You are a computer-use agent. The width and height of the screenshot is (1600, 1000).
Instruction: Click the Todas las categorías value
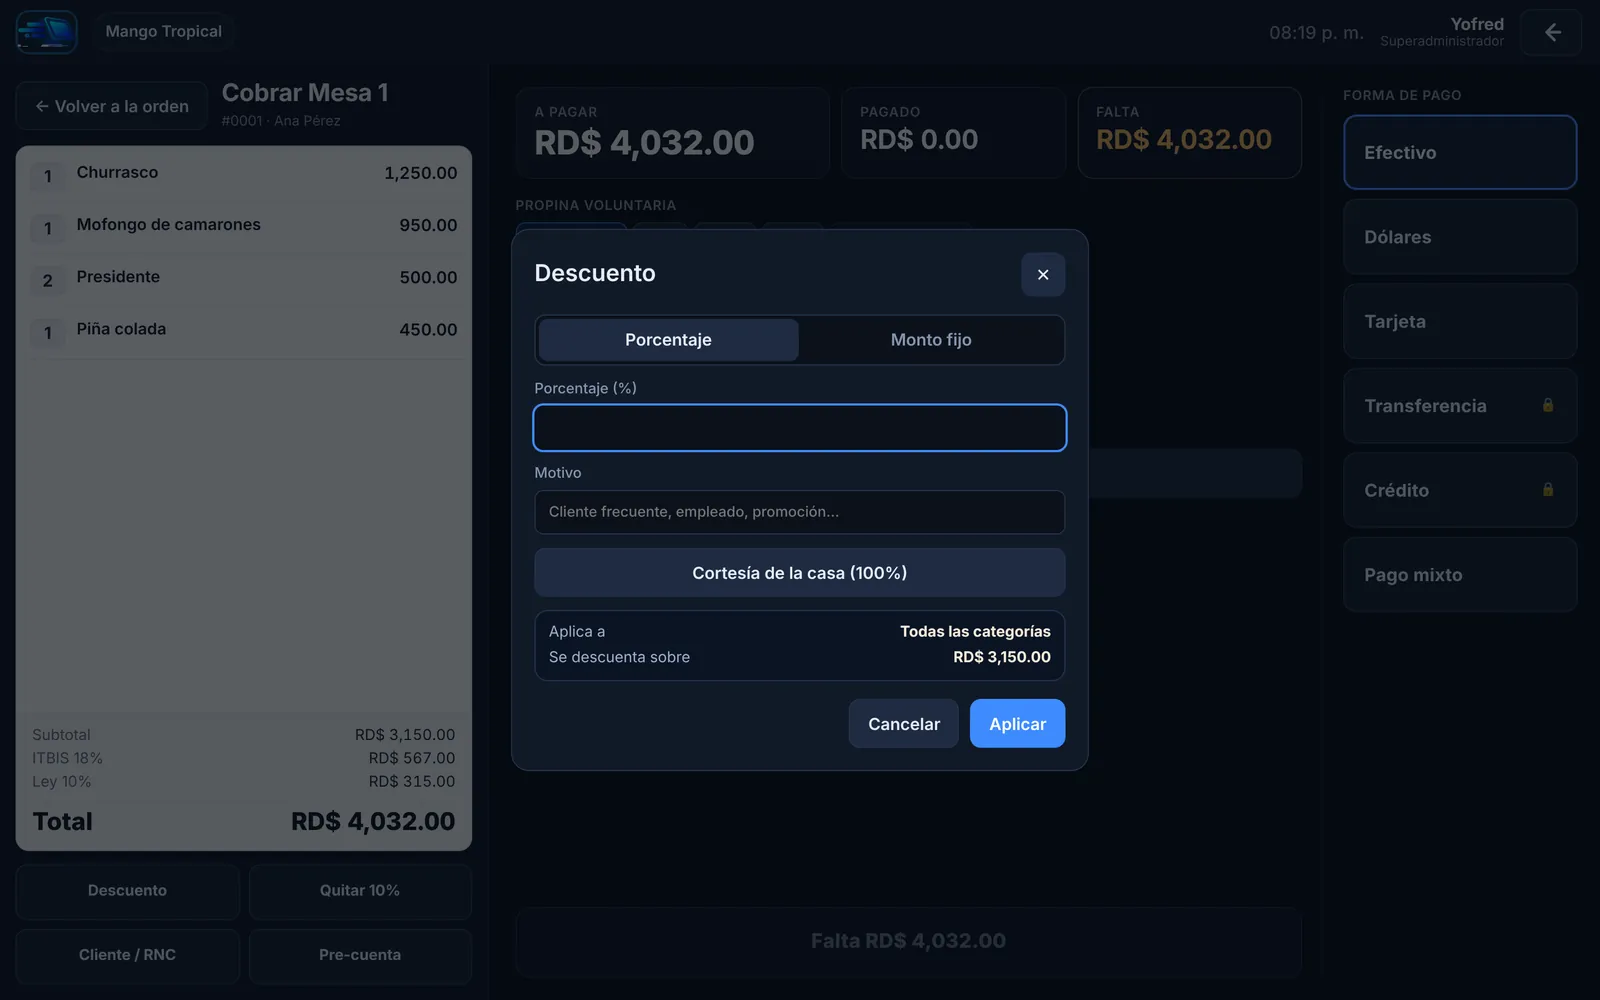[975, 632]
